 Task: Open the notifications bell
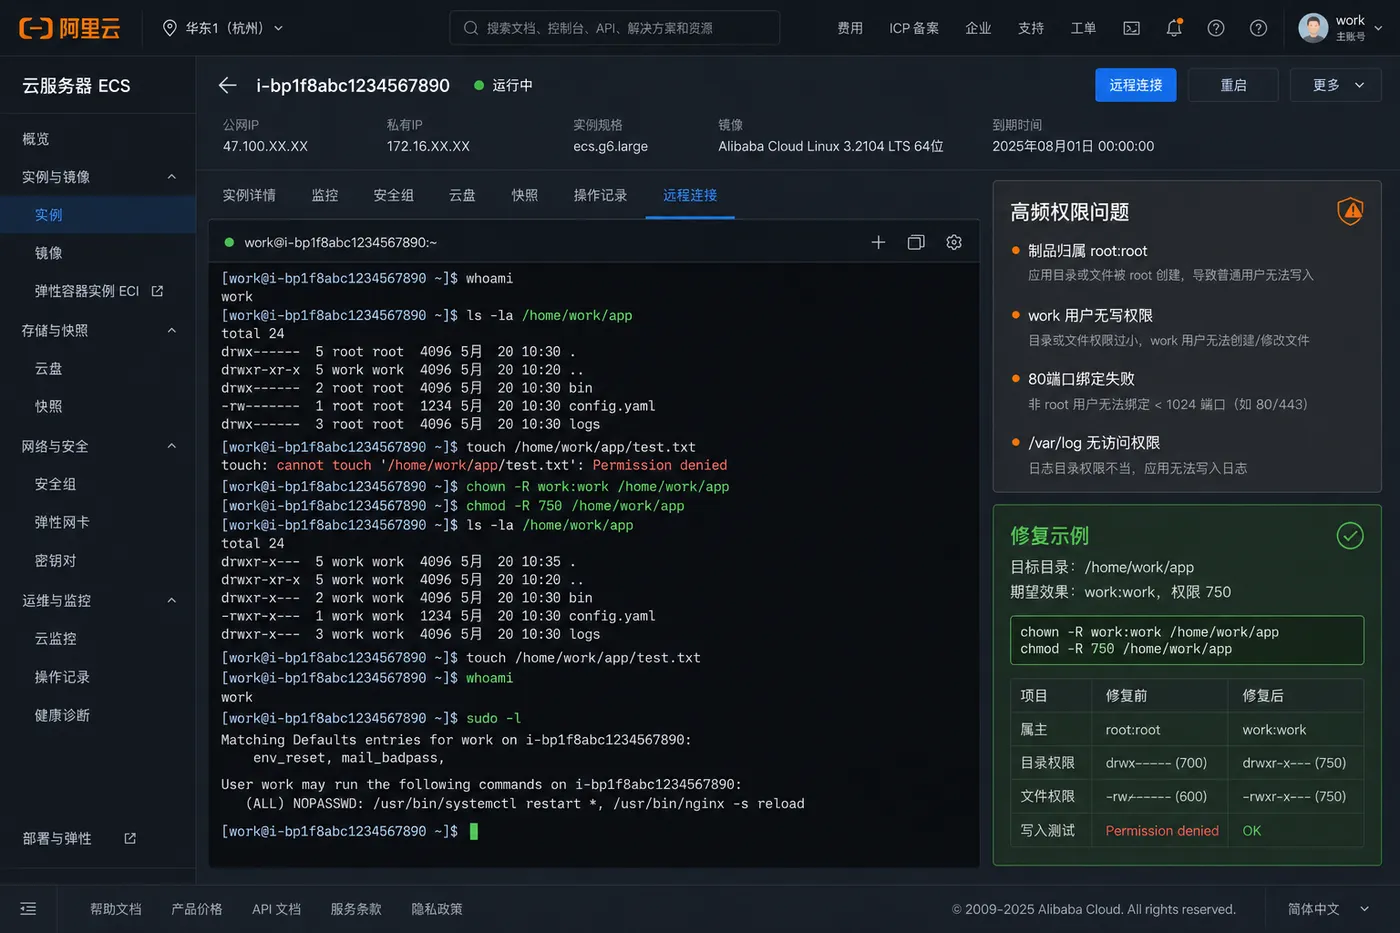1174,28
